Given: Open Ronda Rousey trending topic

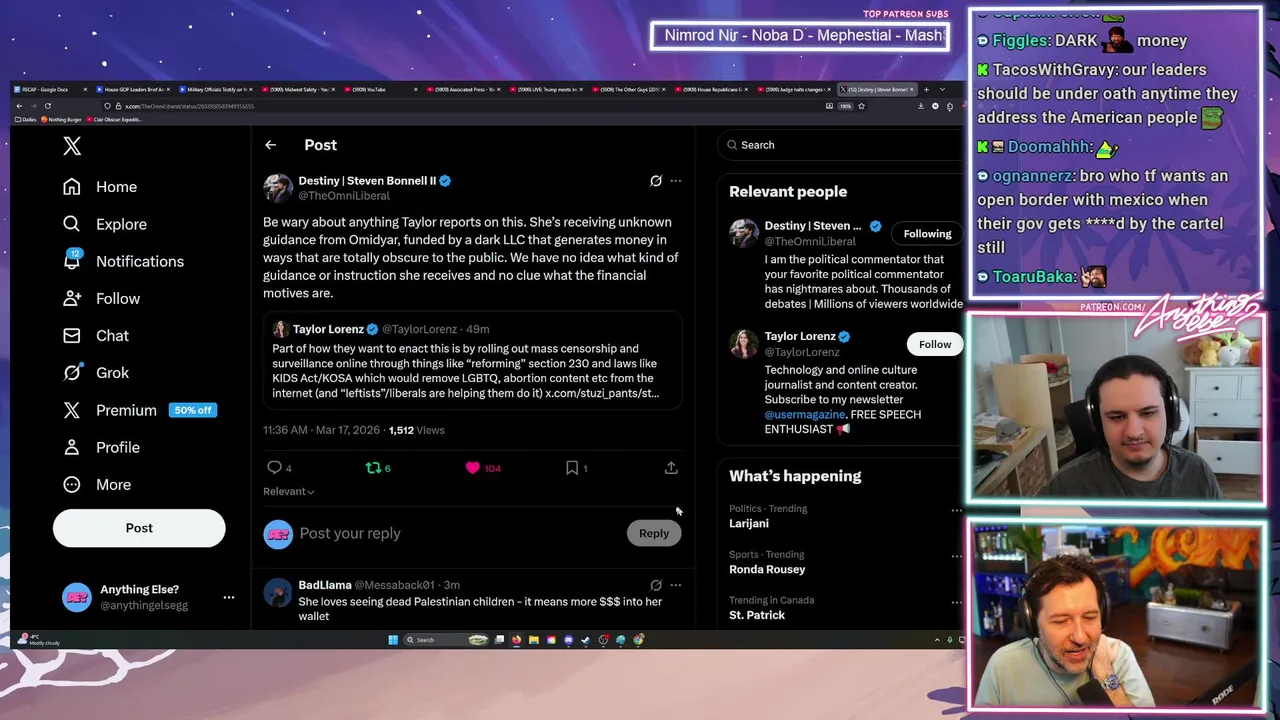Looking at the screenshot, I should click(x=767, y=569).
